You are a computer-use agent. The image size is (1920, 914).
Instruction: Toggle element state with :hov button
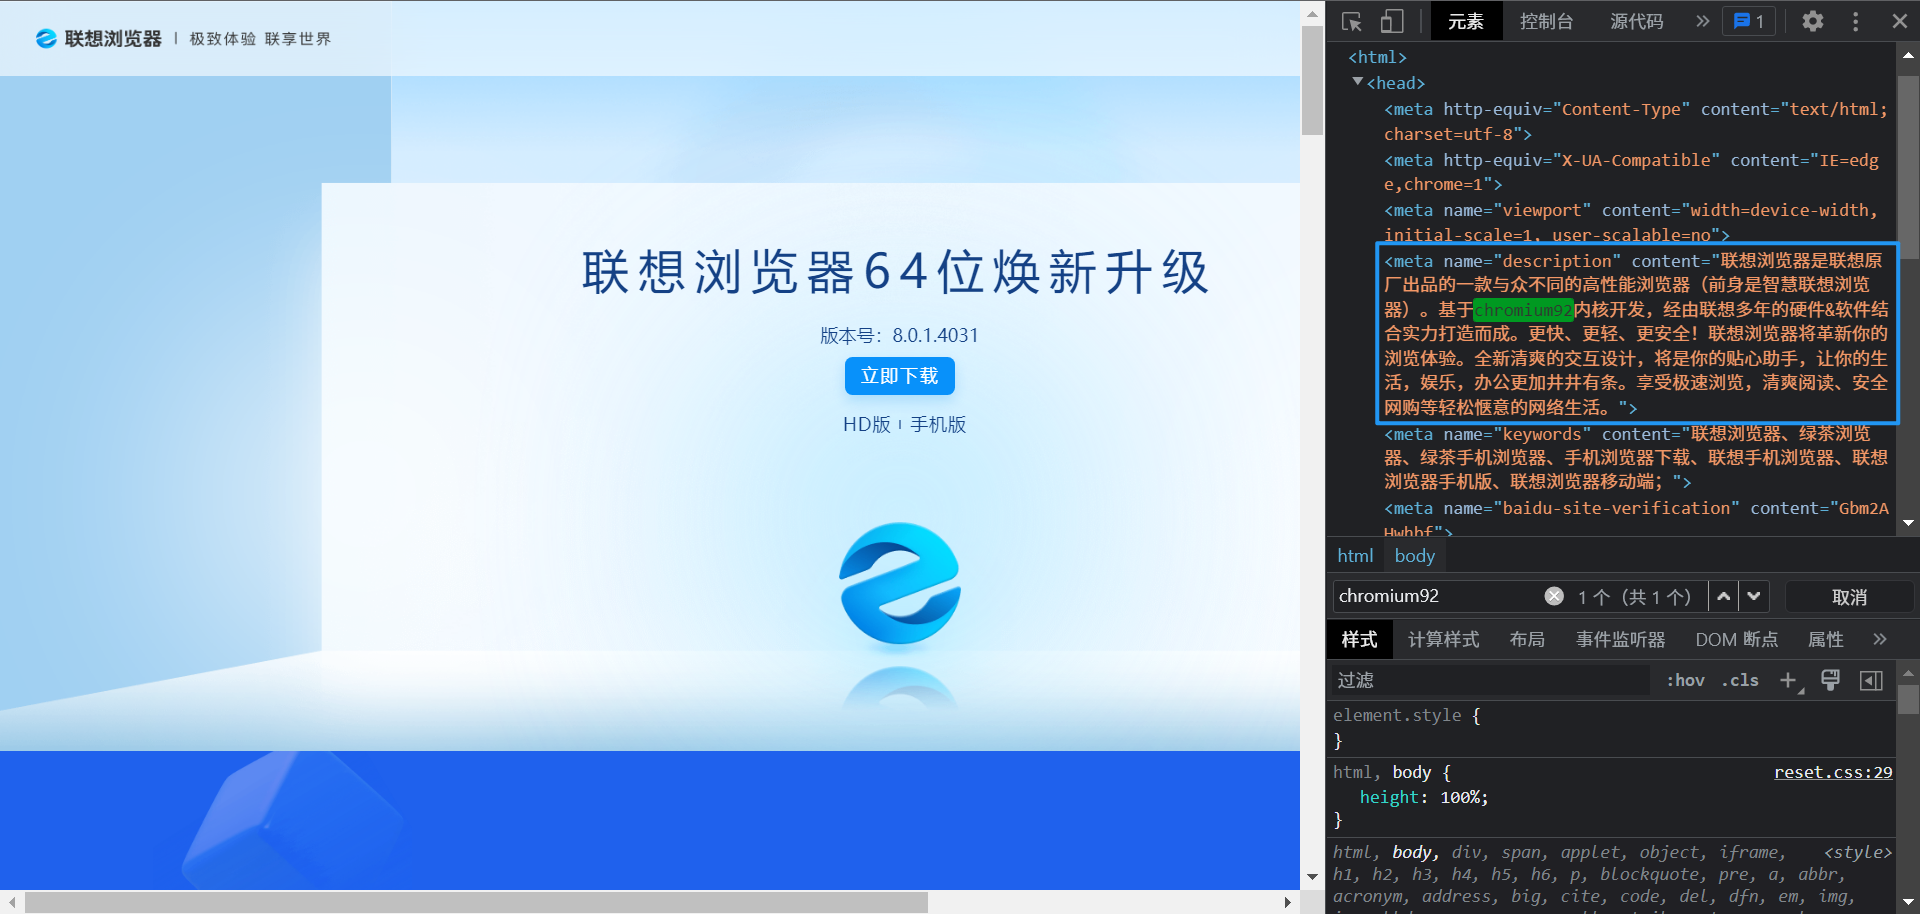[1685, 680]
